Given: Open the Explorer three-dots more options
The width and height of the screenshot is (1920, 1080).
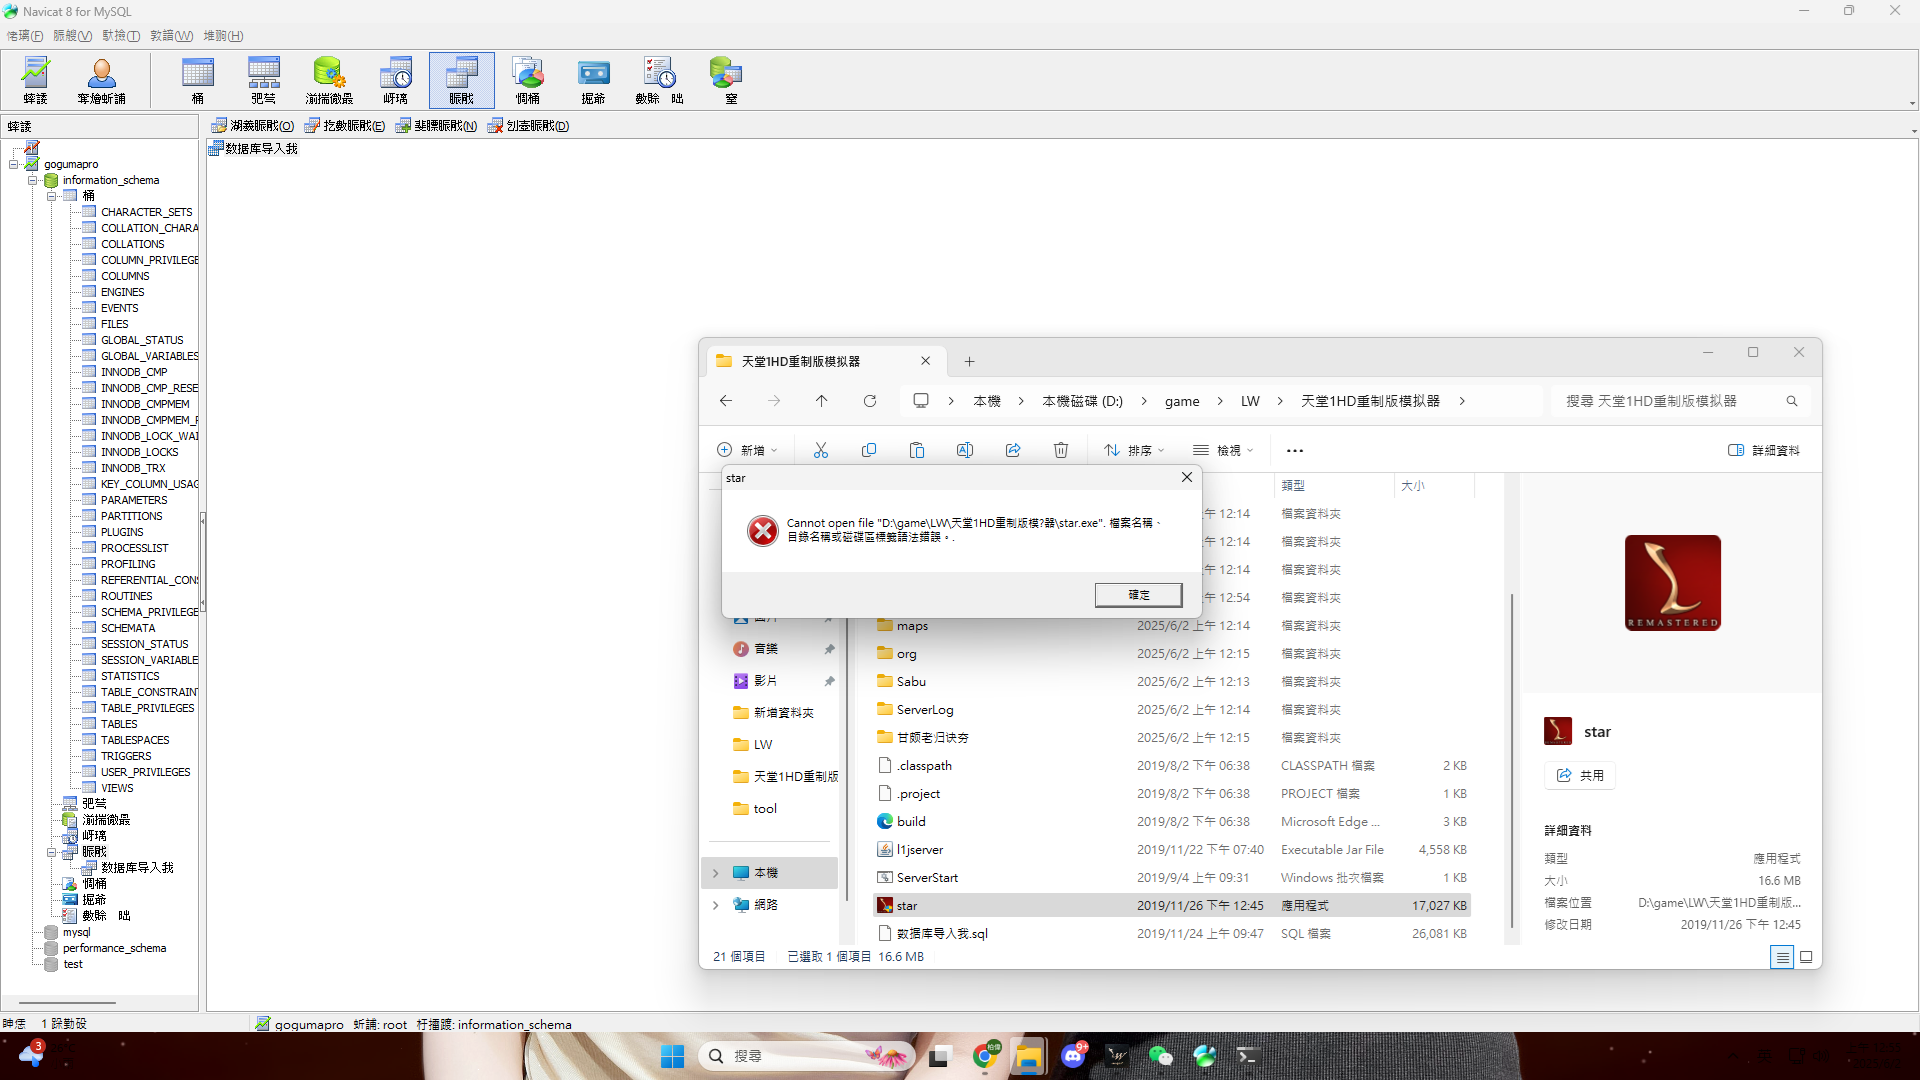Looking at the screenshot, I should point(1295,450).
